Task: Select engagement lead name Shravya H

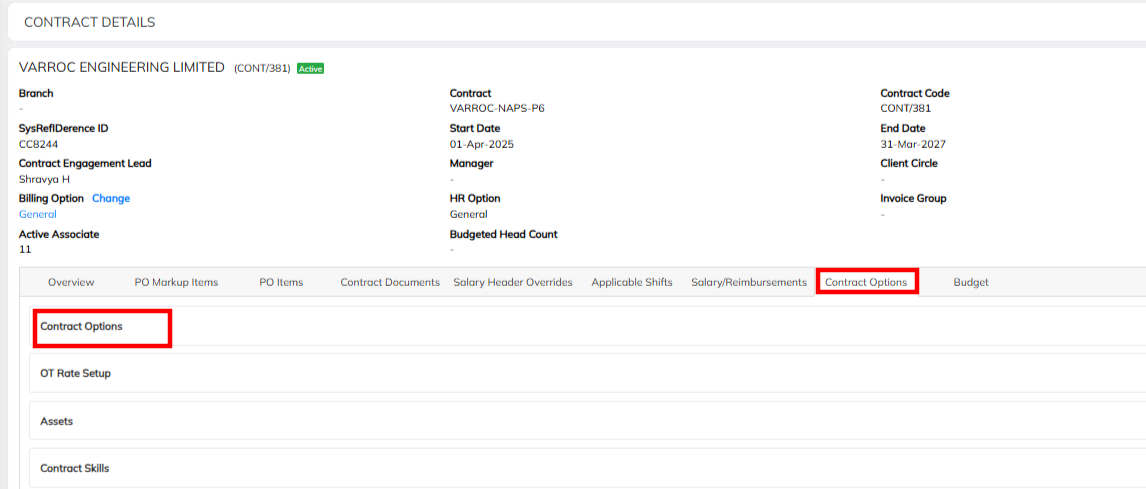Action: pyautogui.click(x=44, y=179)
